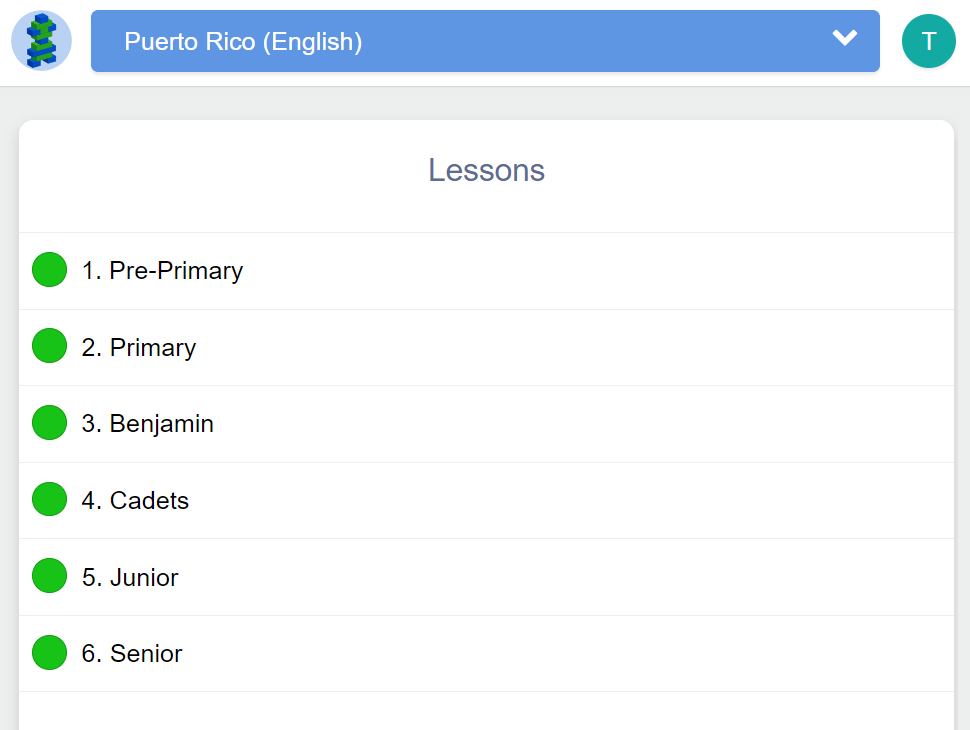Open the 1. Pre-Primary lesson

click(x=162, y=271)
